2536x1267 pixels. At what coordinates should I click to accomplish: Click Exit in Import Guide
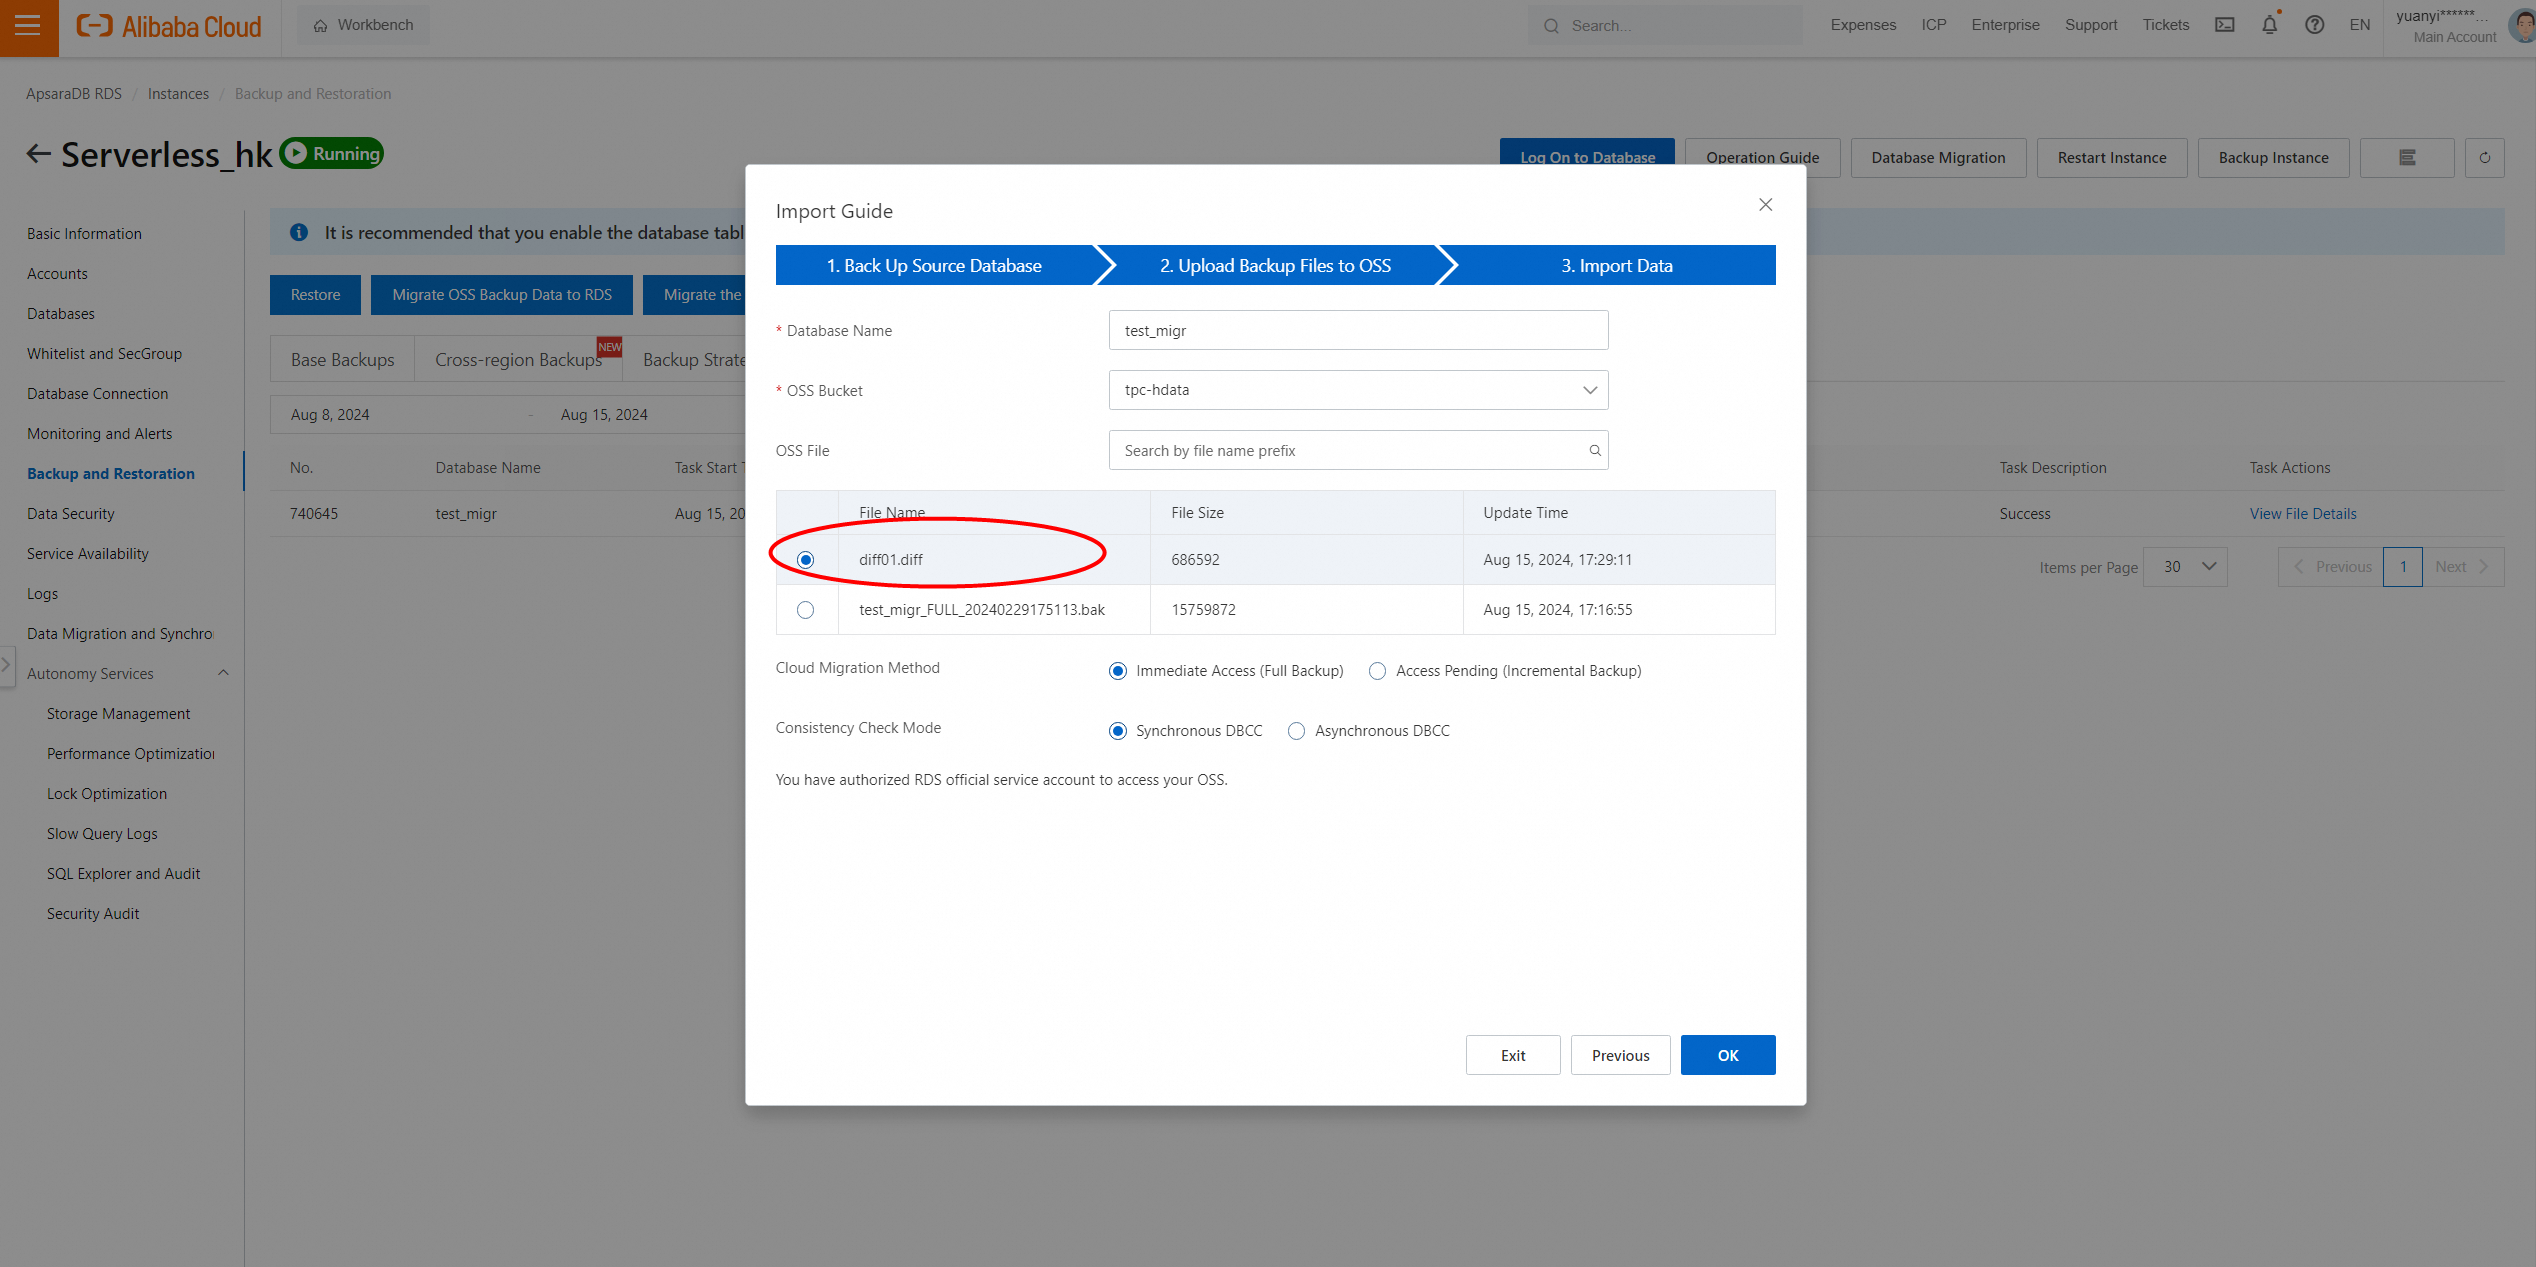(x=1512, y=1055)
